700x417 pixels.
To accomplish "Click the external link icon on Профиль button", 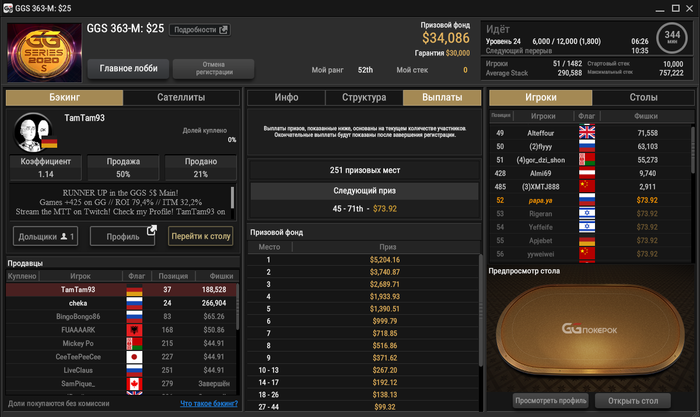I will click(x=152, y=230).
